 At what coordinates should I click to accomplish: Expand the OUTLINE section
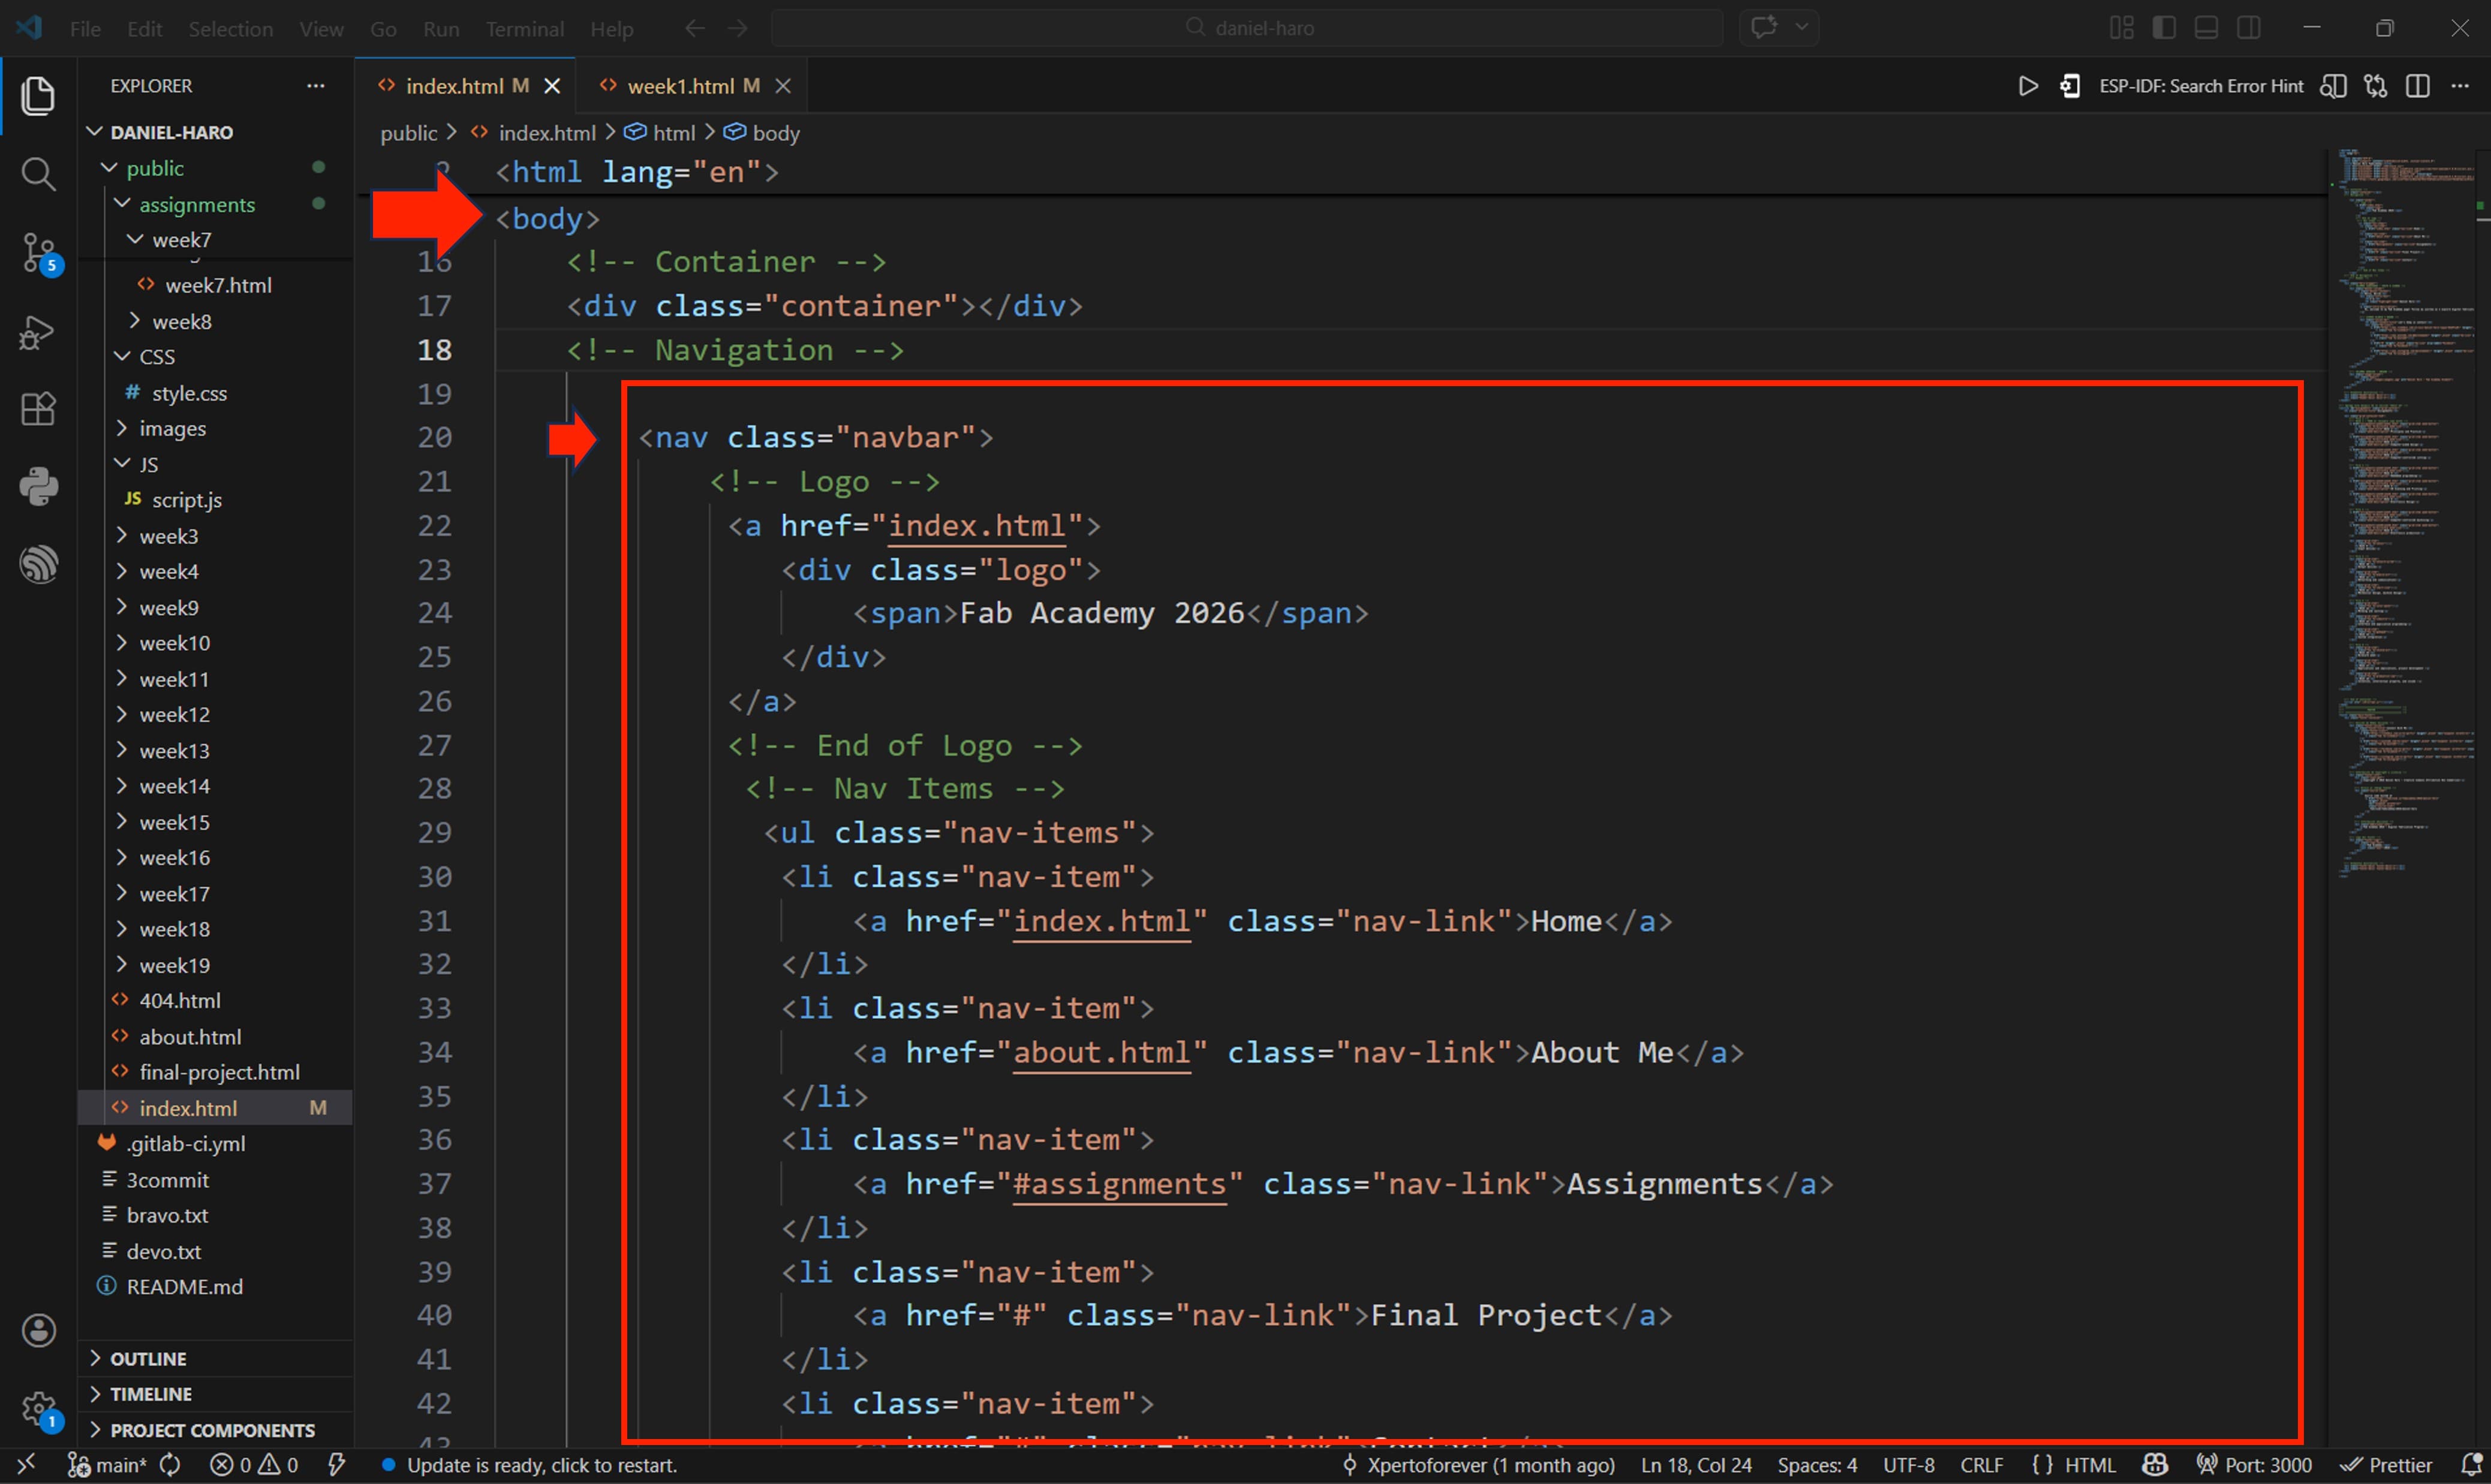click(148, 1358)
